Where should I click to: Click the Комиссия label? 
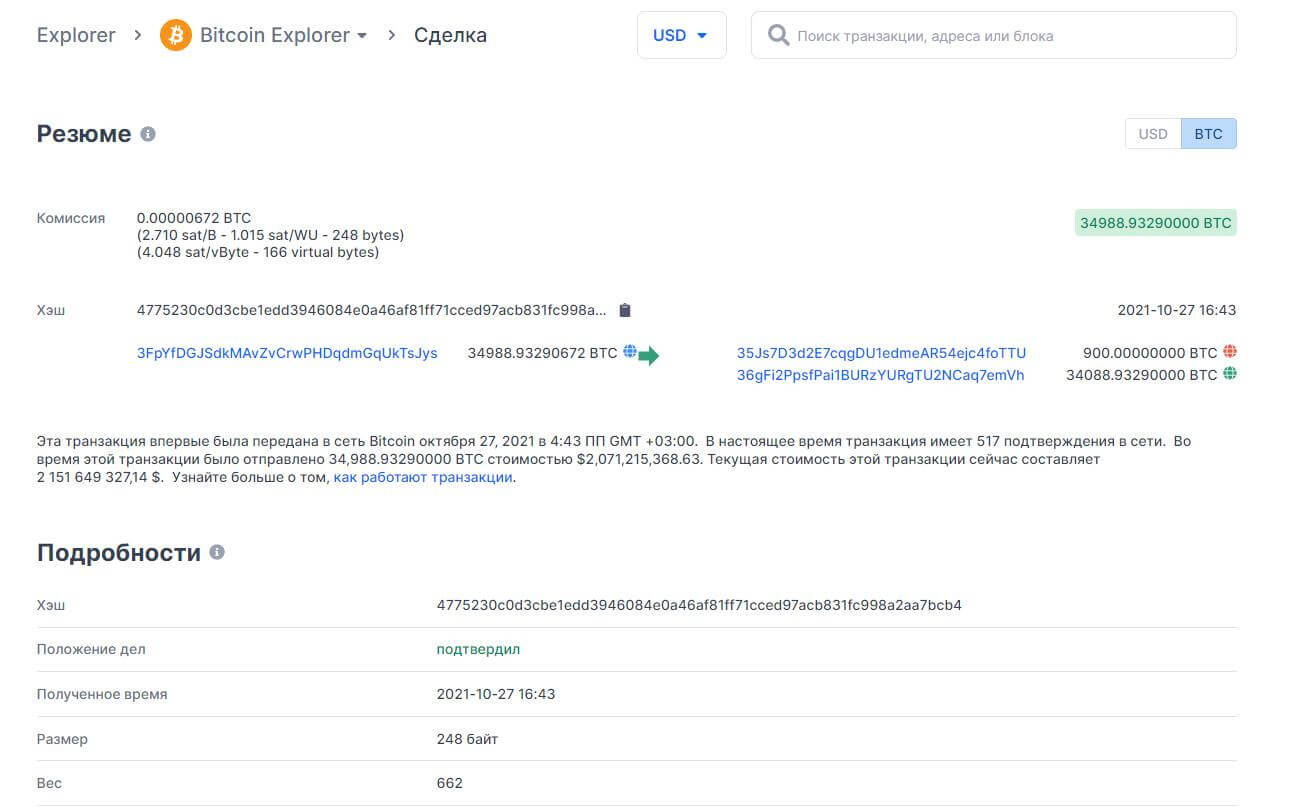pos(71,218)
